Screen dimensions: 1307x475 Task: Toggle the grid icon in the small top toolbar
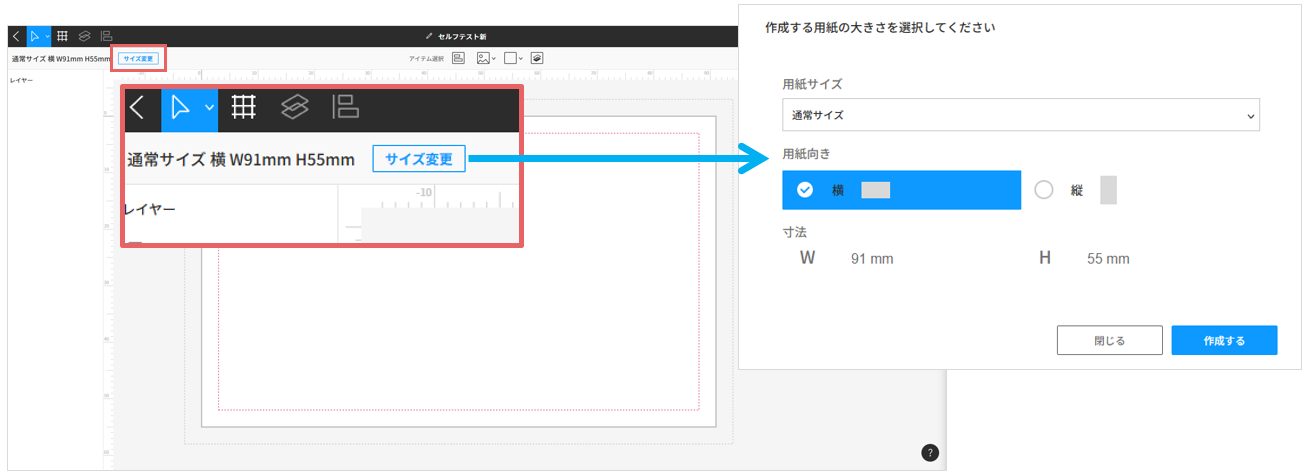click(62, 35)
